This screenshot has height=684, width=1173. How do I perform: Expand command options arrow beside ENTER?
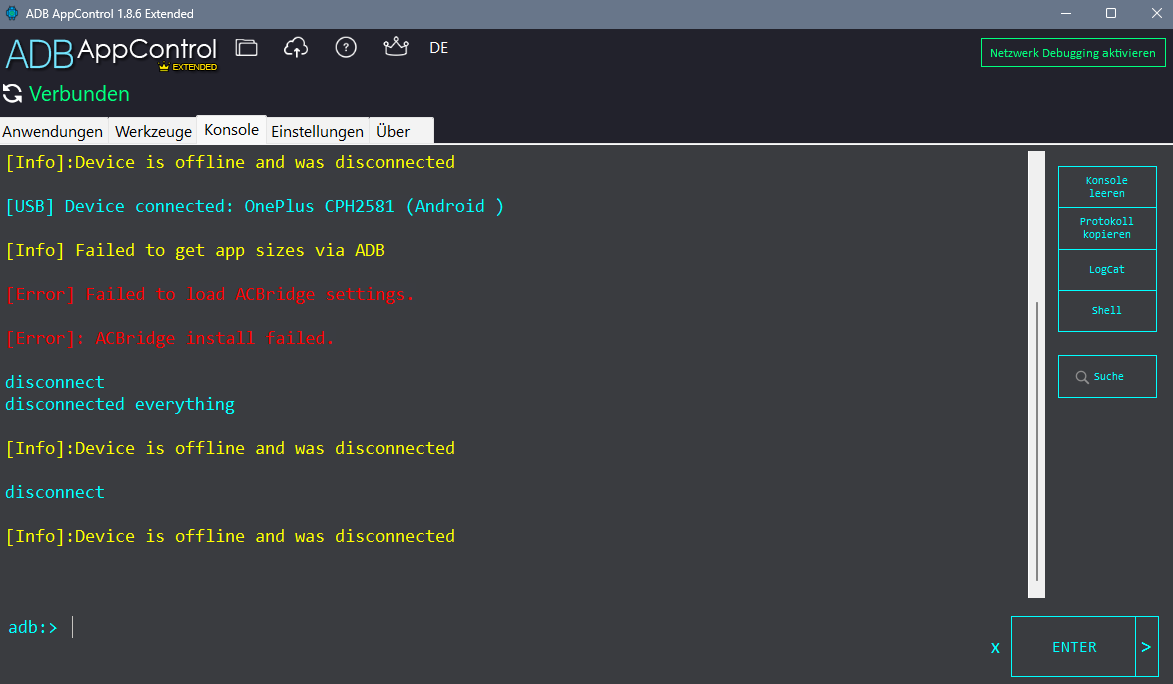(x=1146, y=647)
